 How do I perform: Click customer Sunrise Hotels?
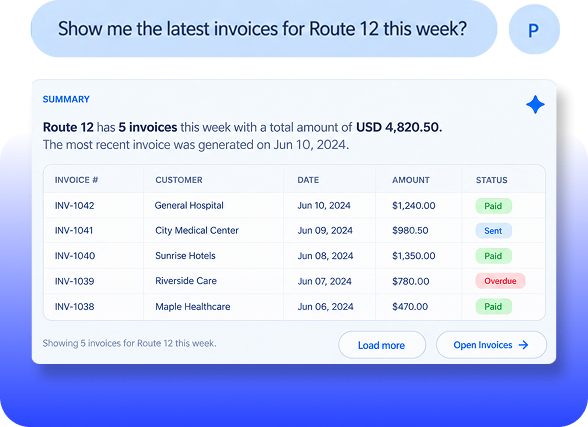click(x=185, y=256)
